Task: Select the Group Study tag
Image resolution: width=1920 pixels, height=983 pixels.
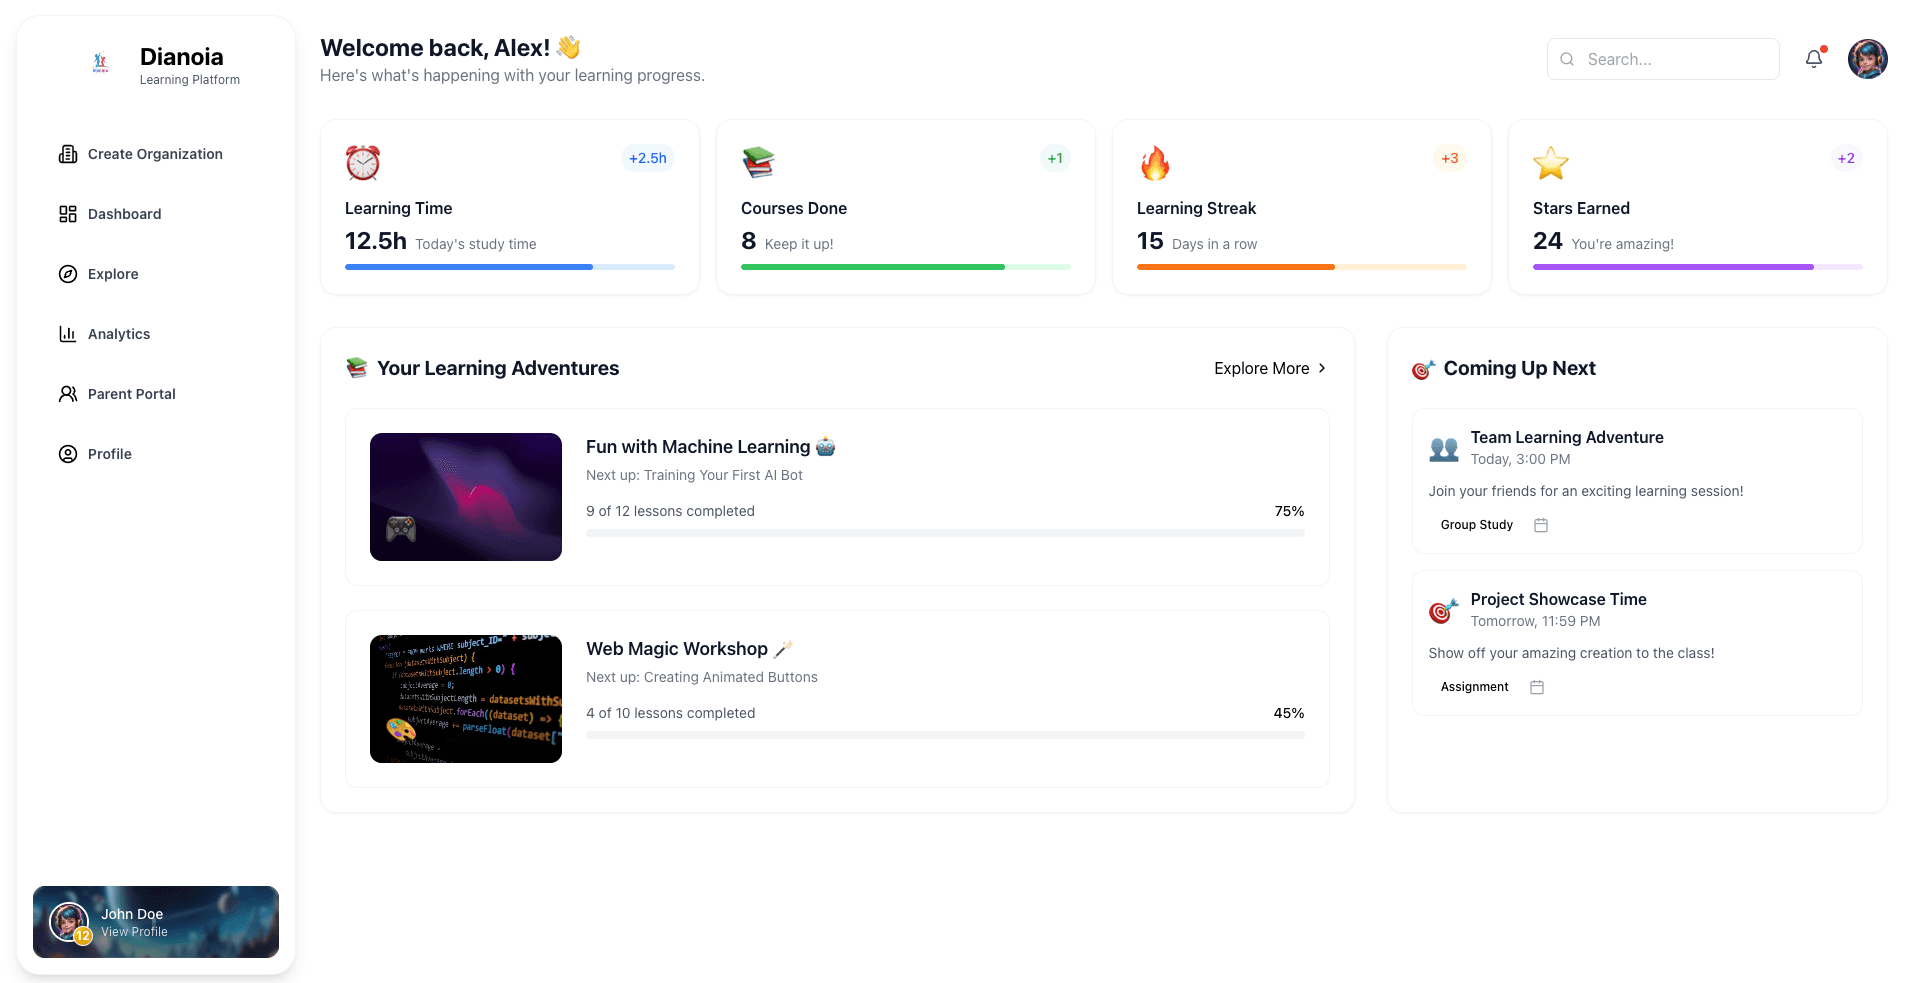Action: click(x=1476, y=525)
